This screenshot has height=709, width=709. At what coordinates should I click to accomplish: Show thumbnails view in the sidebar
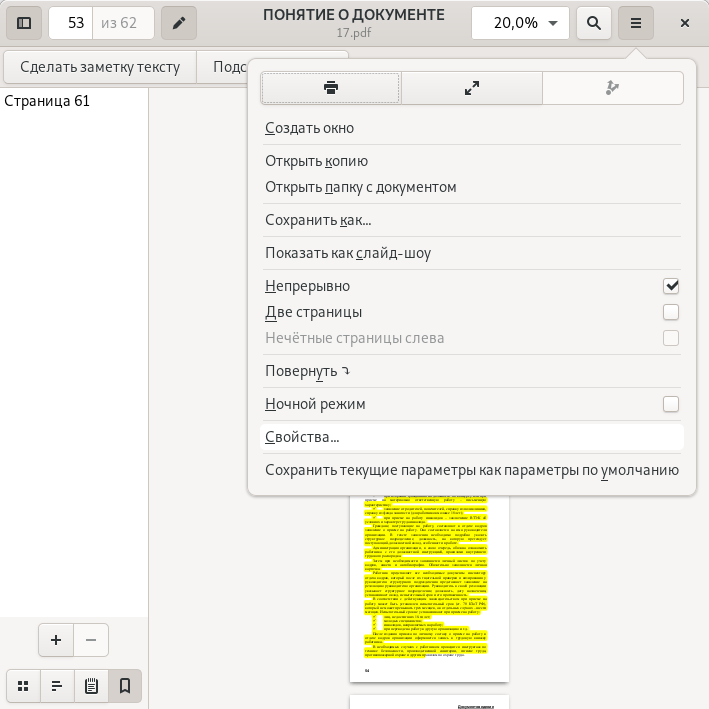[23, 686]
